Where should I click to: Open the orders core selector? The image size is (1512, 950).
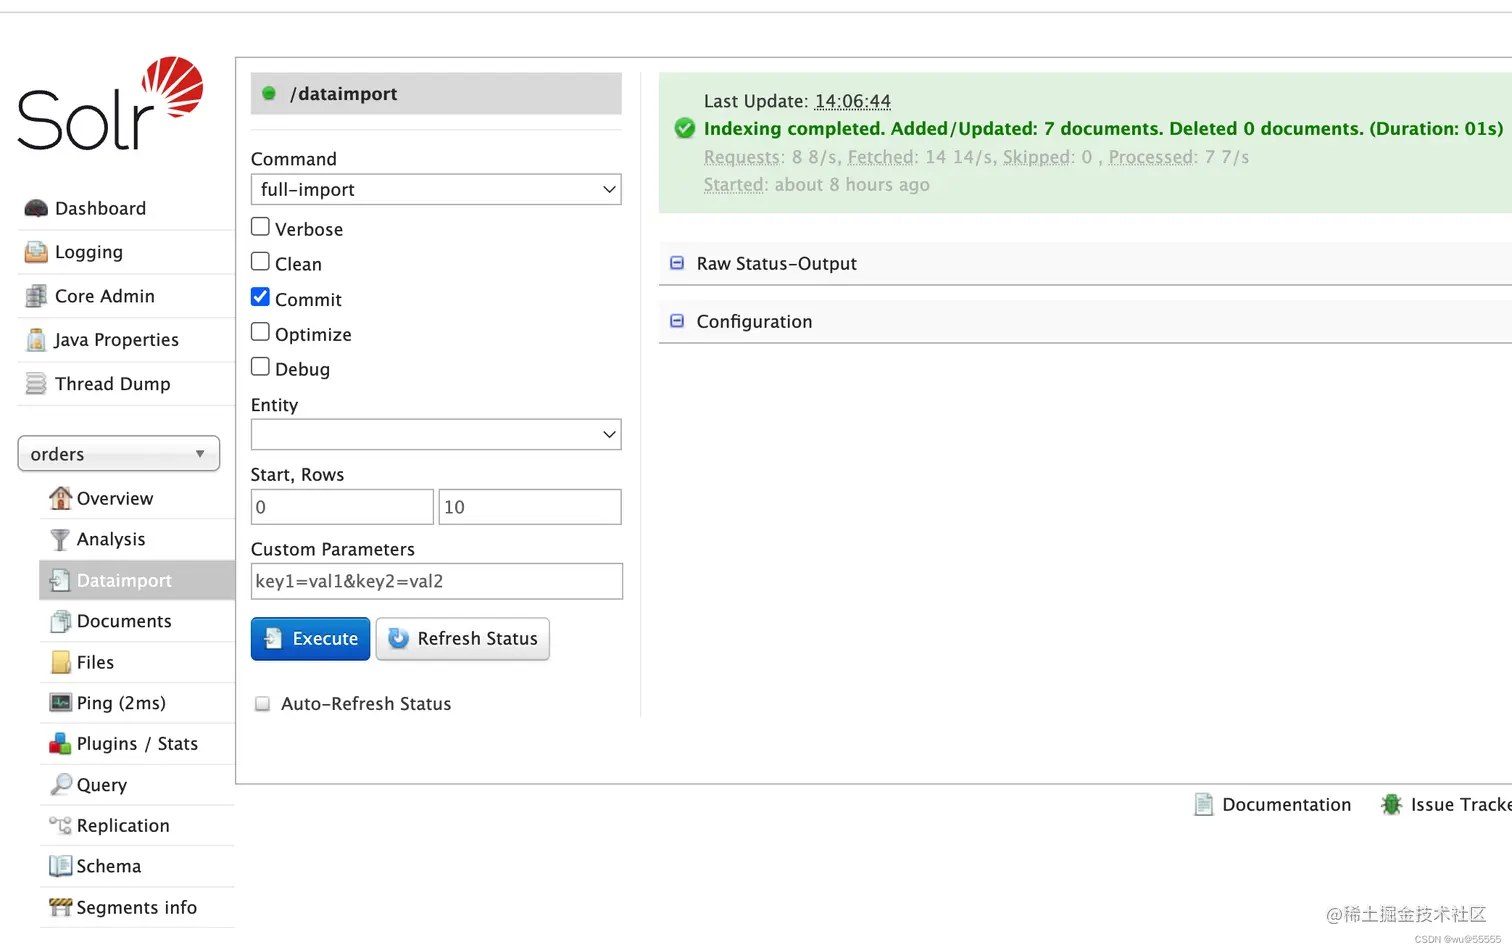click(119, 454)
